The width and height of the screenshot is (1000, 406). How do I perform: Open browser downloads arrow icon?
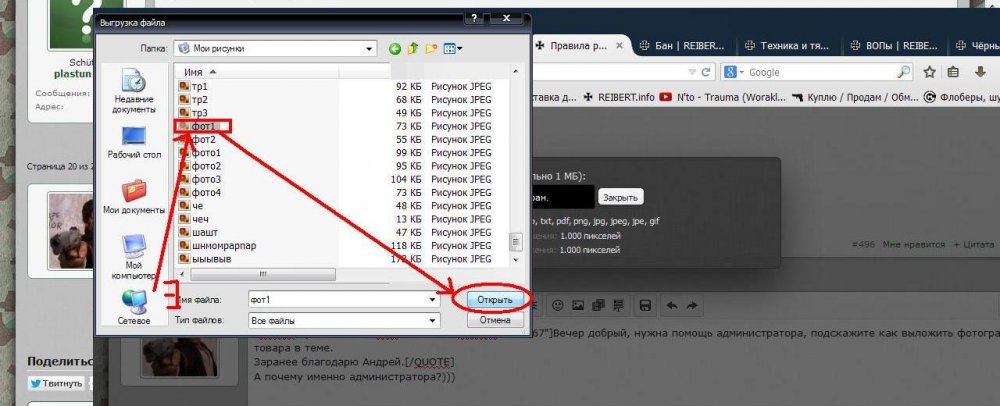click(981, 72)
